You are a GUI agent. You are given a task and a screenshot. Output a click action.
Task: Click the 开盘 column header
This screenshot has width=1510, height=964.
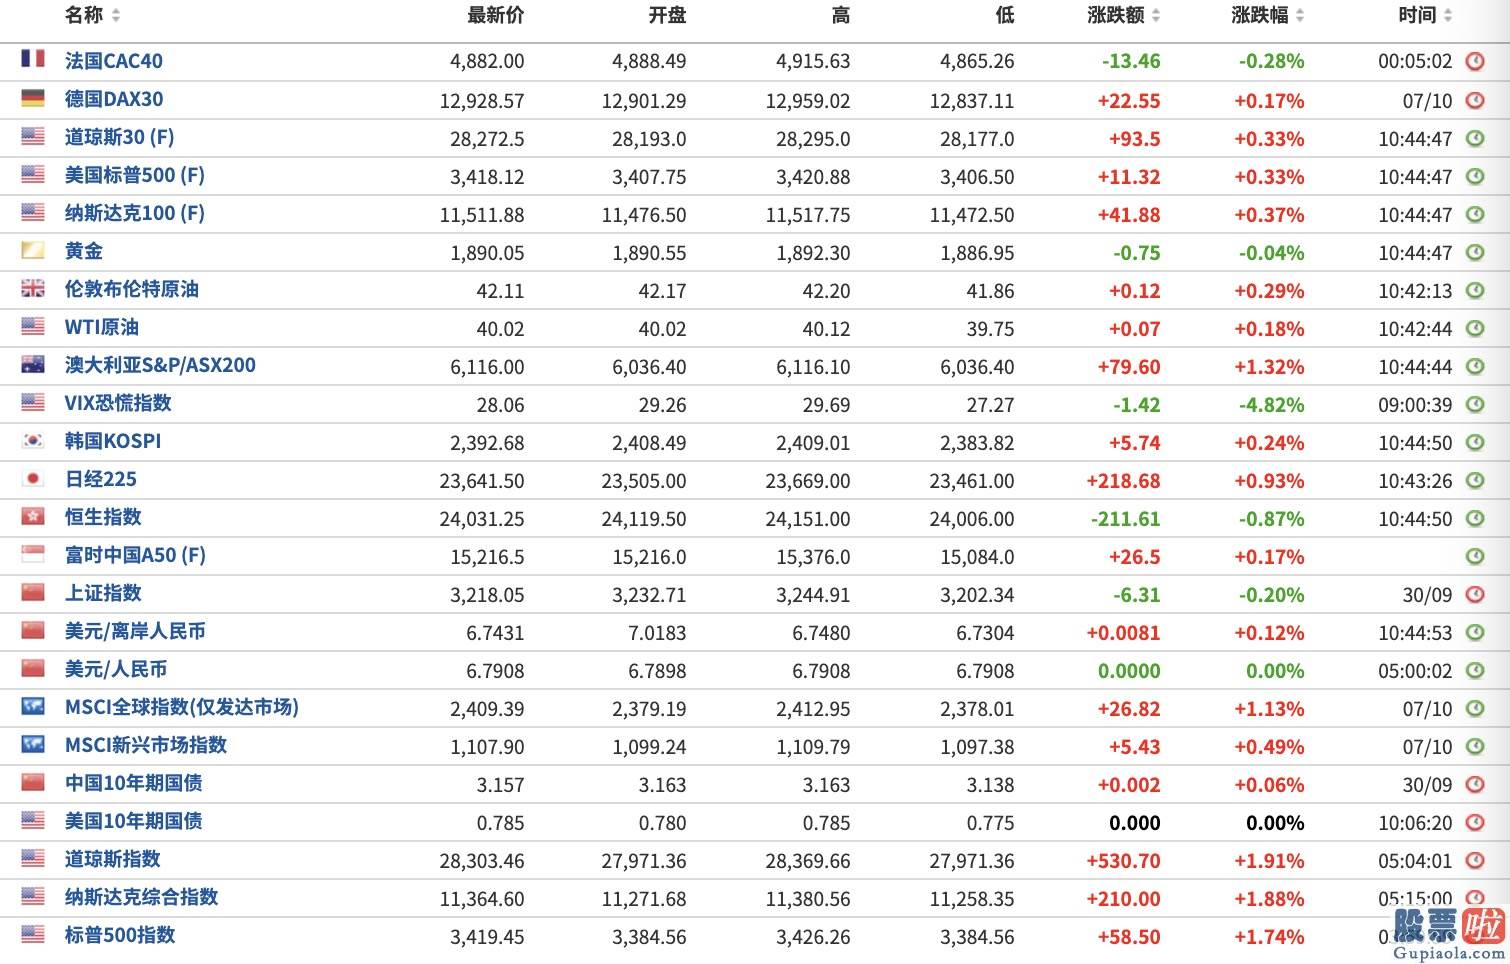pyautogui.click(x=667, y=15)
